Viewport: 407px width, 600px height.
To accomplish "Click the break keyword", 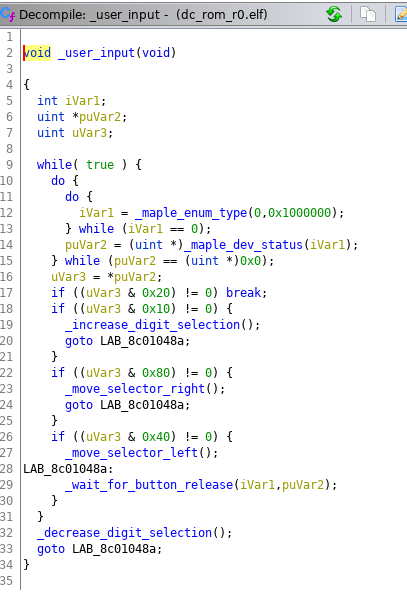I will (x=243, y=293).
